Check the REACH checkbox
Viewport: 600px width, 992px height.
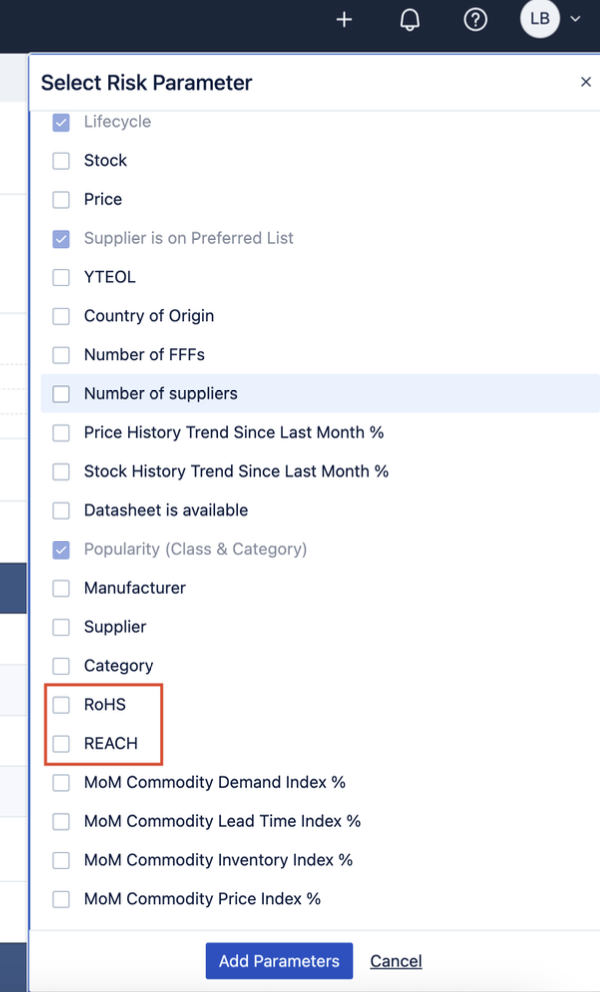(61, 744)
